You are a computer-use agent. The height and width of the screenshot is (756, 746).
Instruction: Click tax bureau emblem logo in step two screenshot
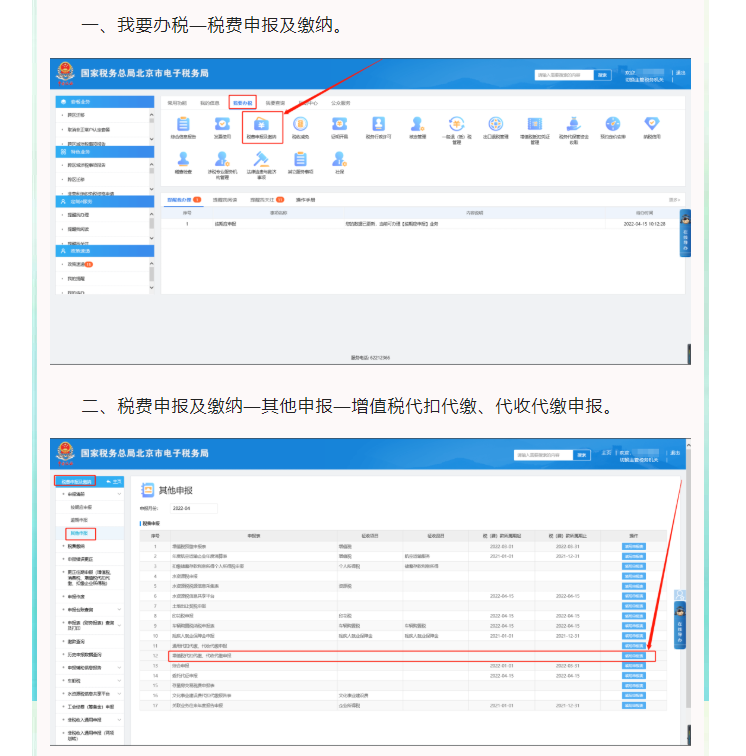65,453
